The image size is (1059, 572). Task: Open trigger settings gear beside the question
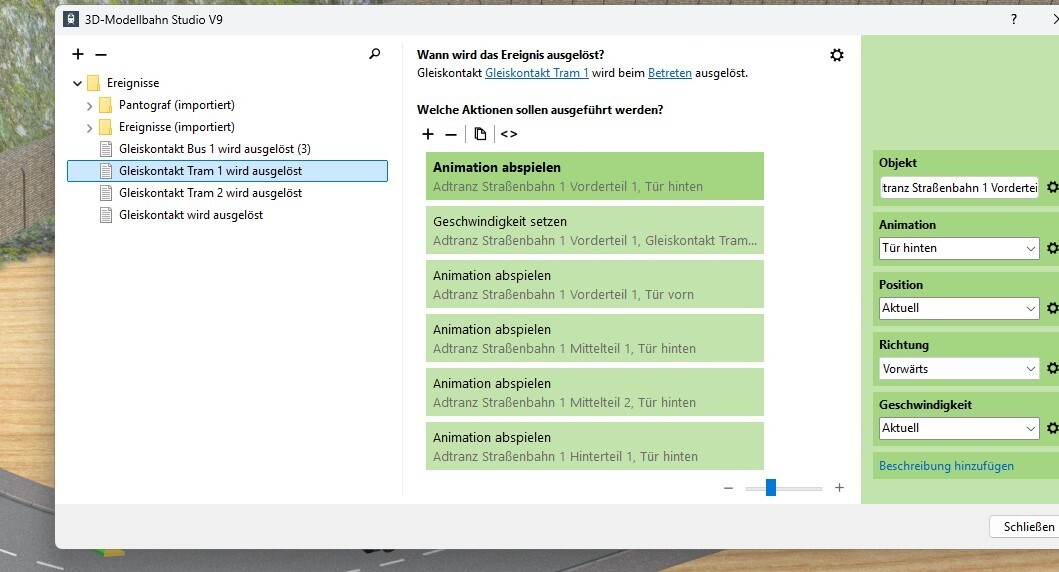pos(837,55)
